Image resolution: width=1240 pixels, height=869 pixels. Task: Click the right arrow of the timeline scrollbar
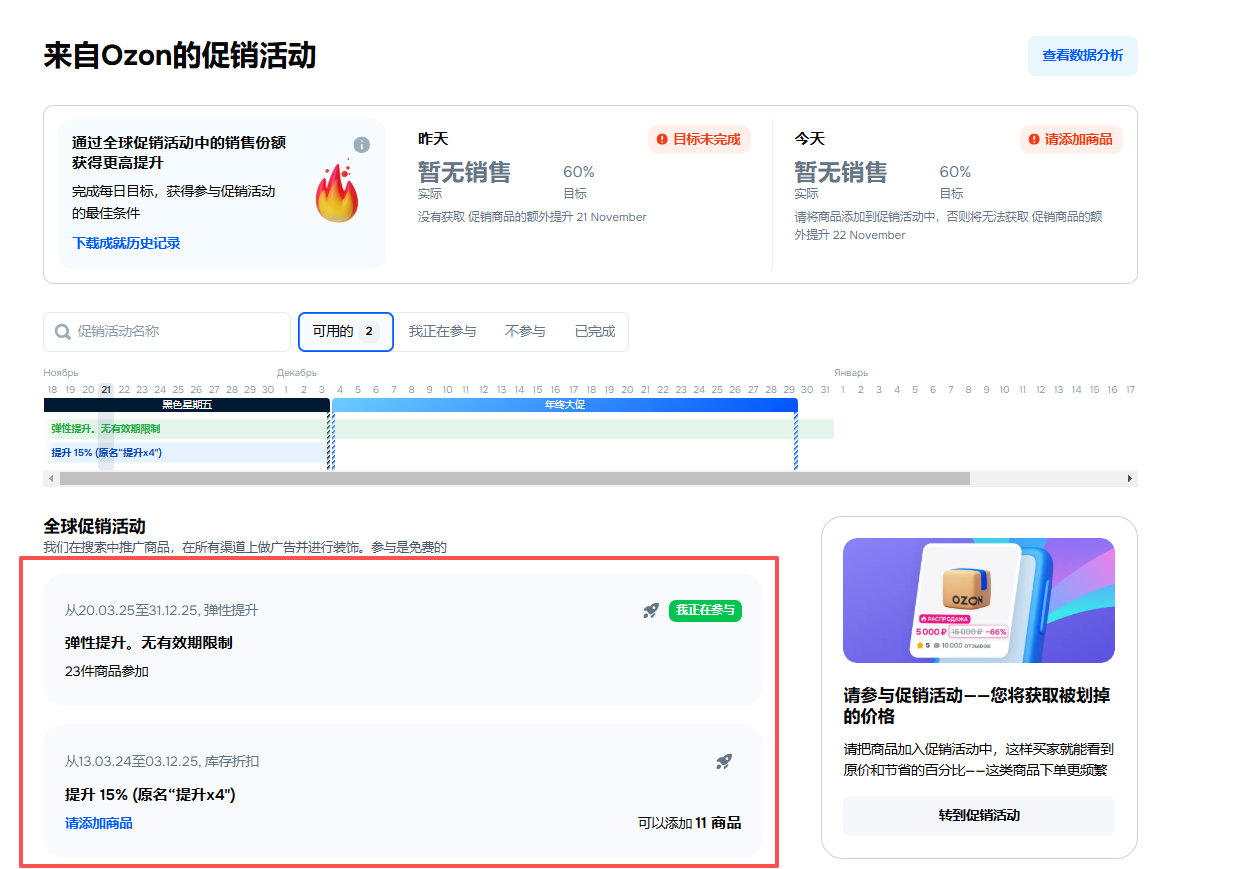point(1130,479)
